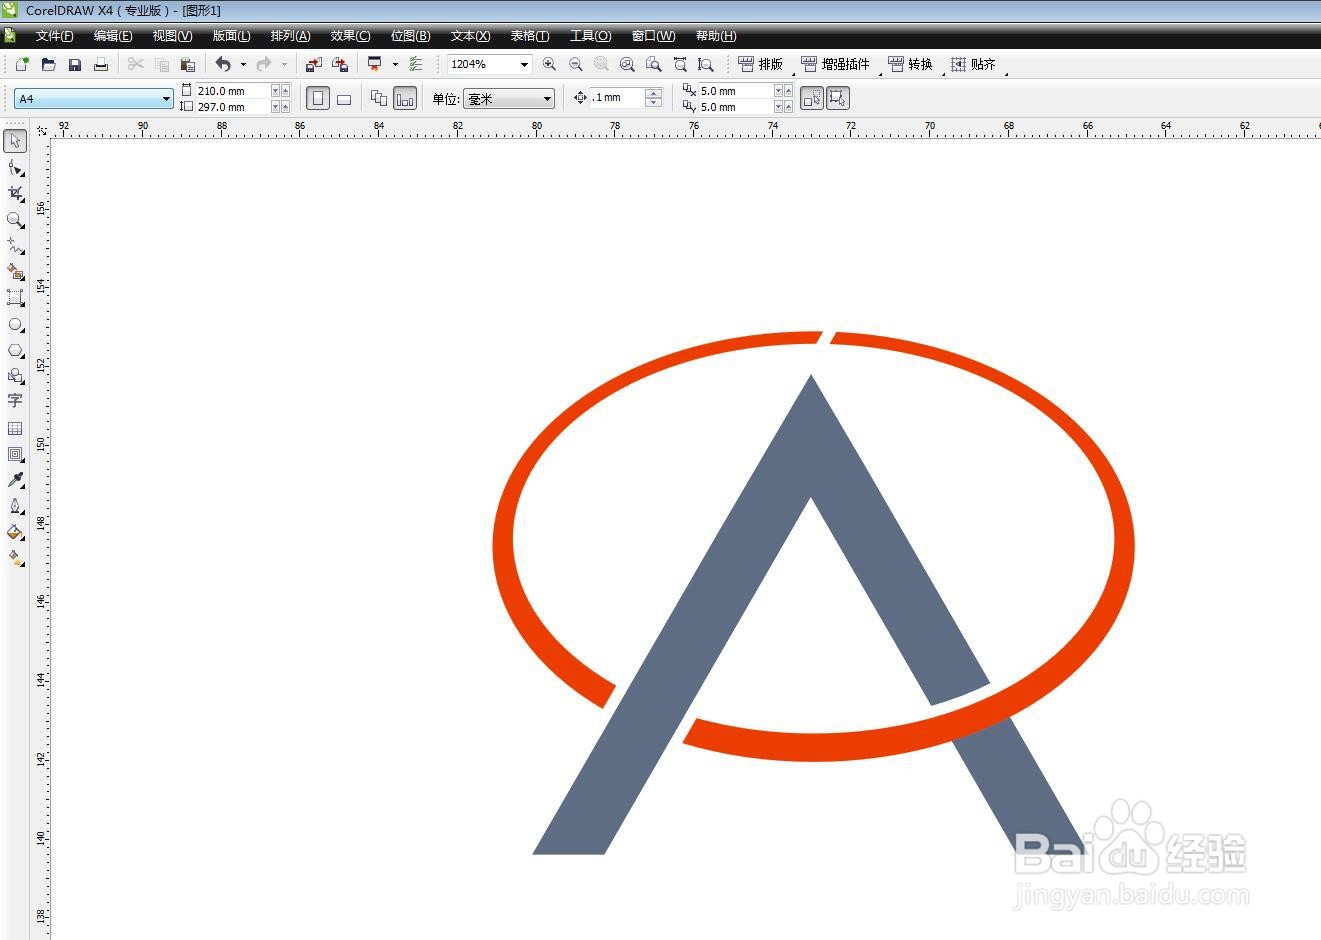Open the zoom level 1204% dropdown
Image resolution: width=1321 pixels, height=940 pixels.
coord(523,64)
